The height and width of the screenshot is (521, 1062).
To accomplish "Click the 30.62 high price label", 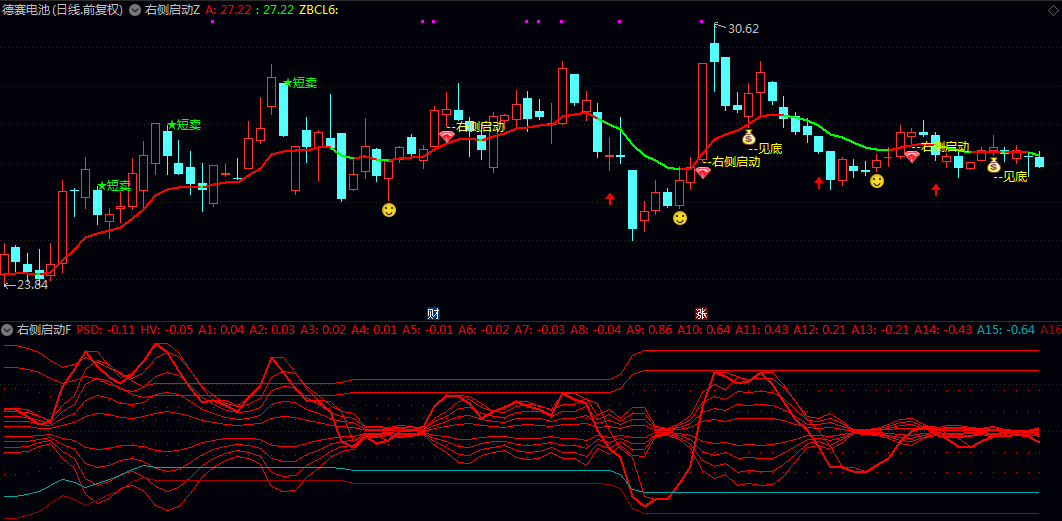I will (x=744, y=28).
